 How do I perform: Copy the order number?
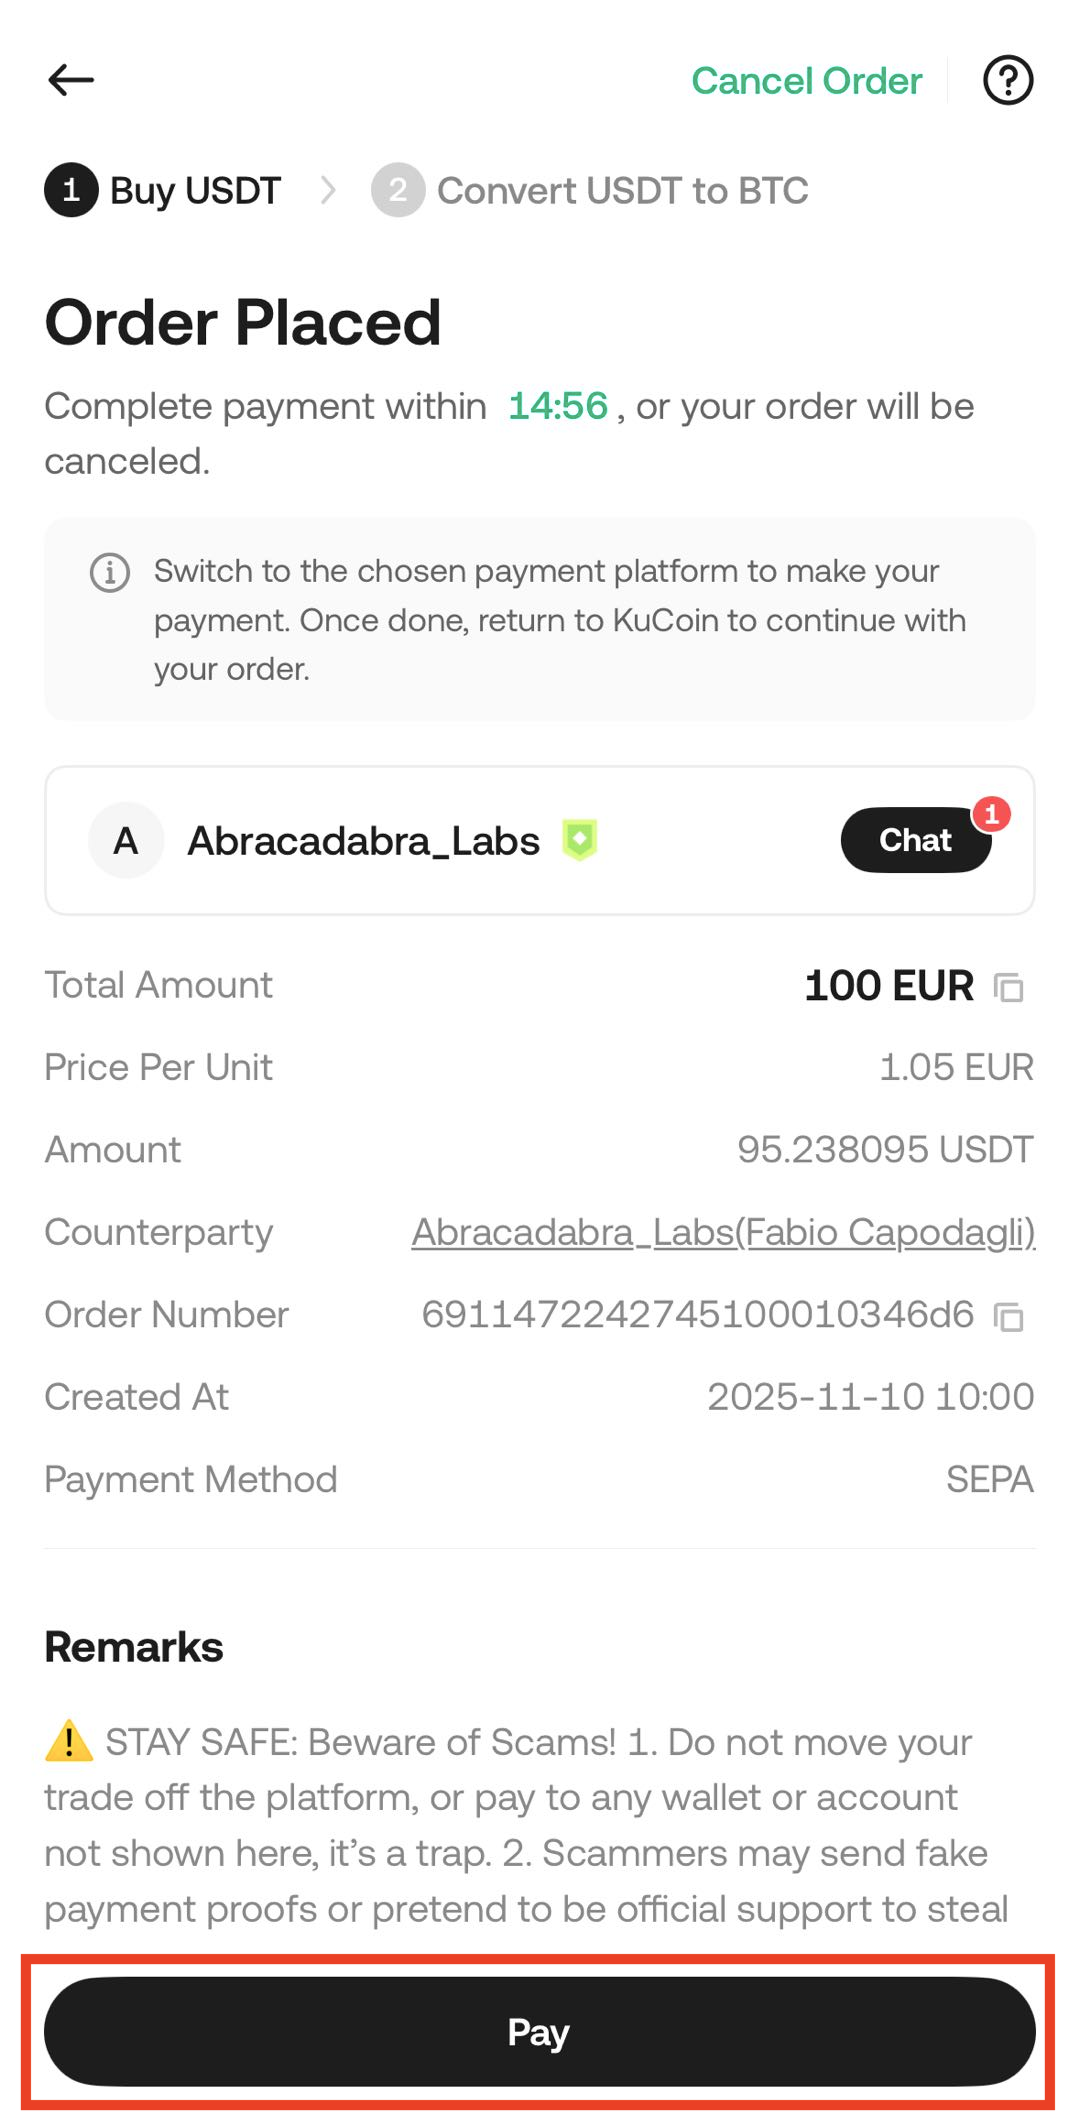[x=1008, y=1317]
